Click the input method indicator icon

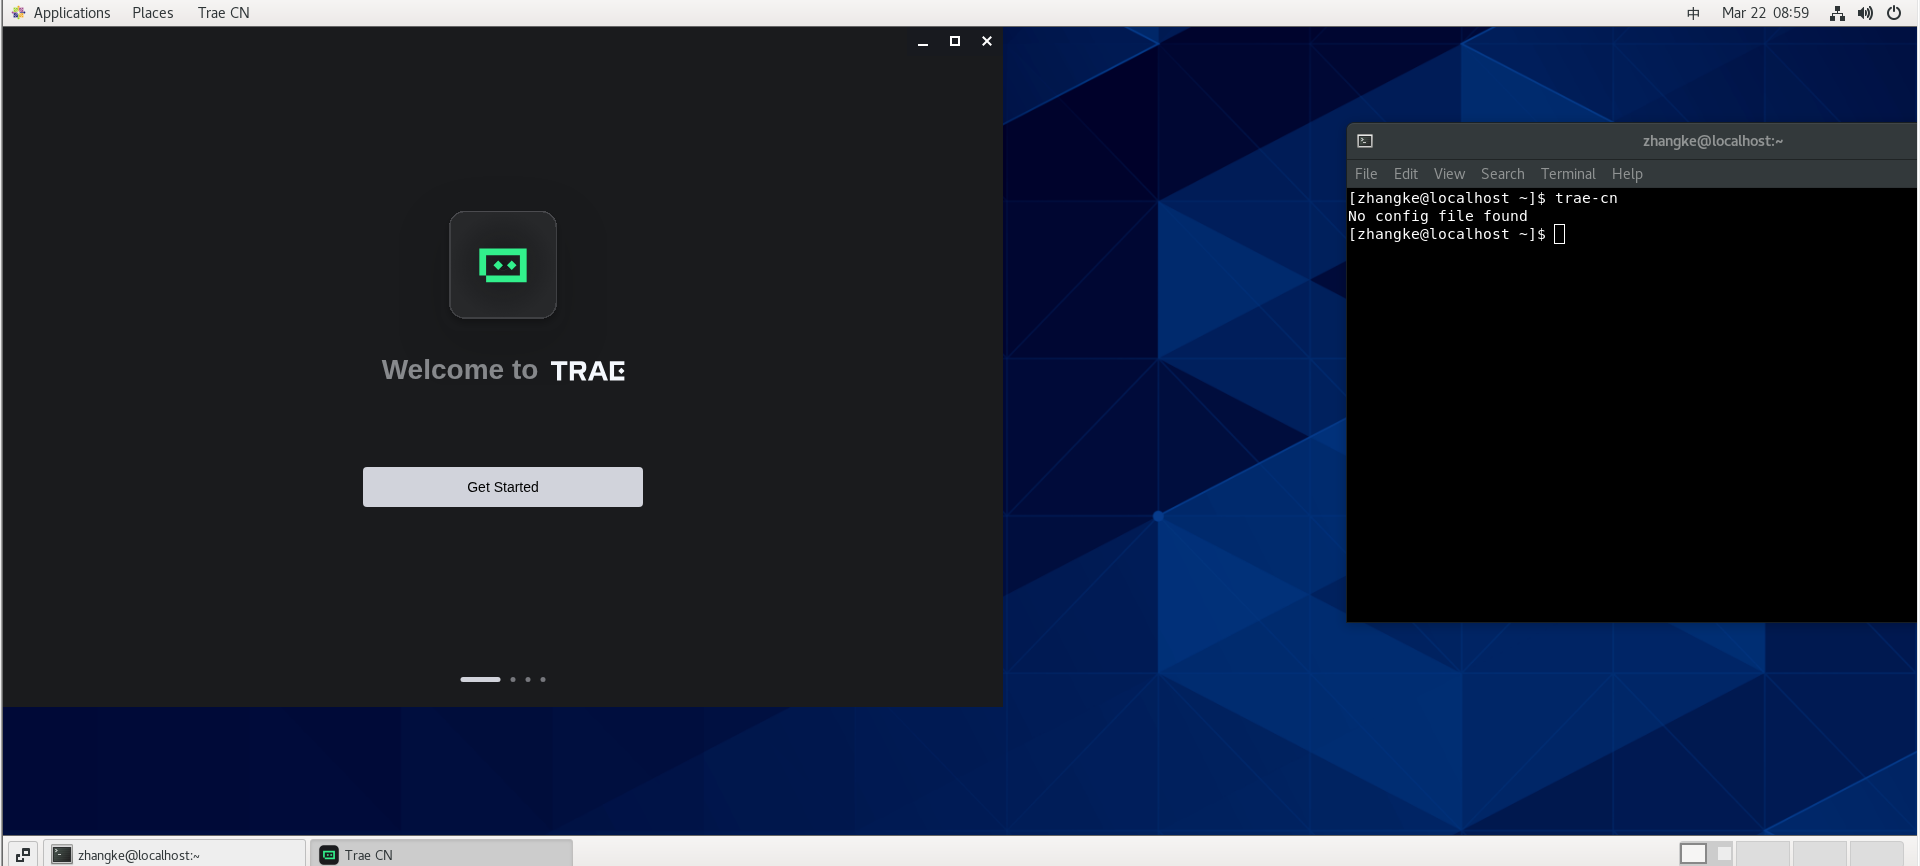1693,13
